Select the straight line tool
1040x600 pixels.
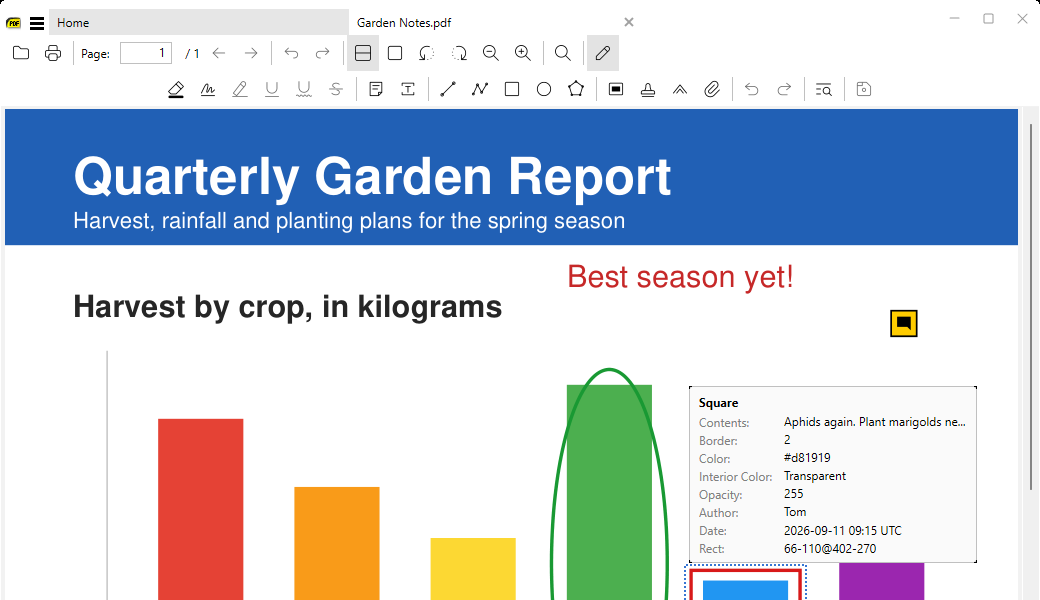(448, 90)
